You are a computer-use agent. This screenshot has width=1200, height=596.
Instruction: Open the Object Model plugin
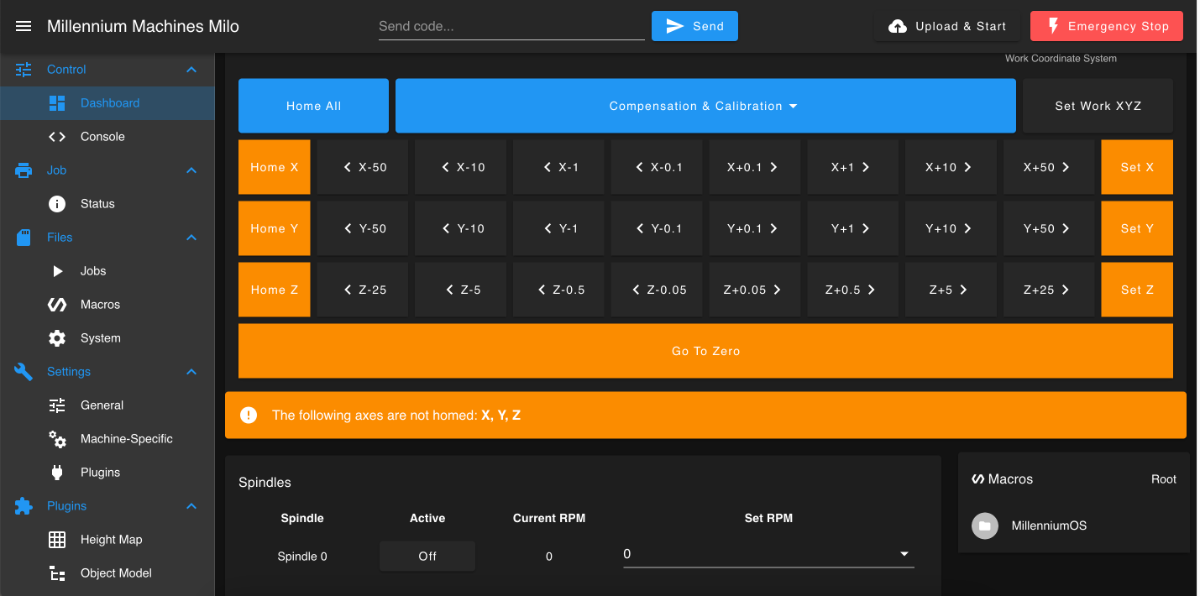pyautogui.click(x=107, y=573)
